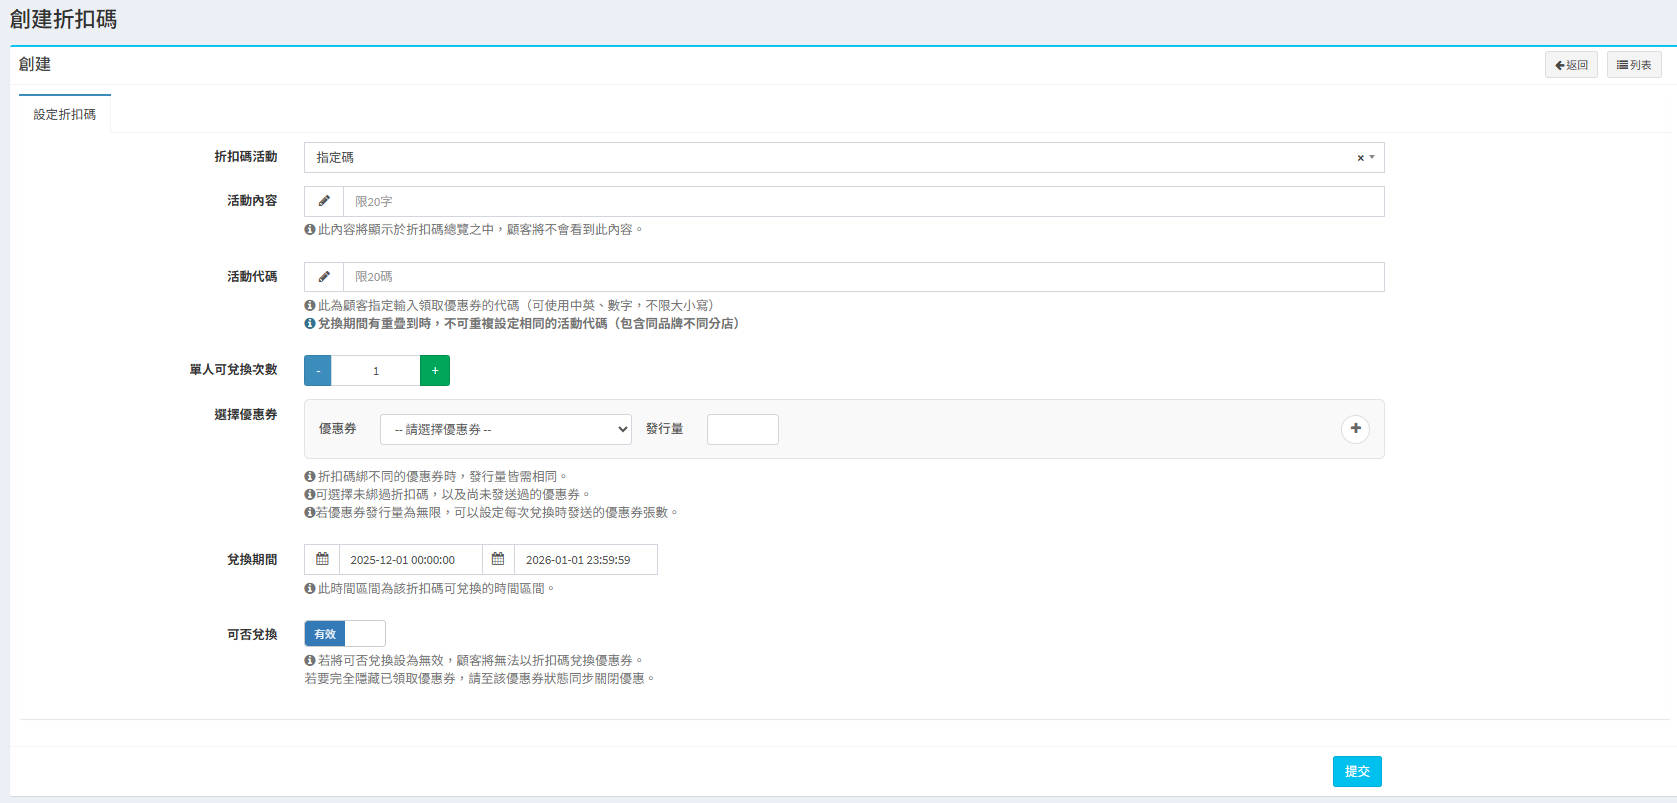
Task: Click the 發行量 input box
Action: pos(742,429)
